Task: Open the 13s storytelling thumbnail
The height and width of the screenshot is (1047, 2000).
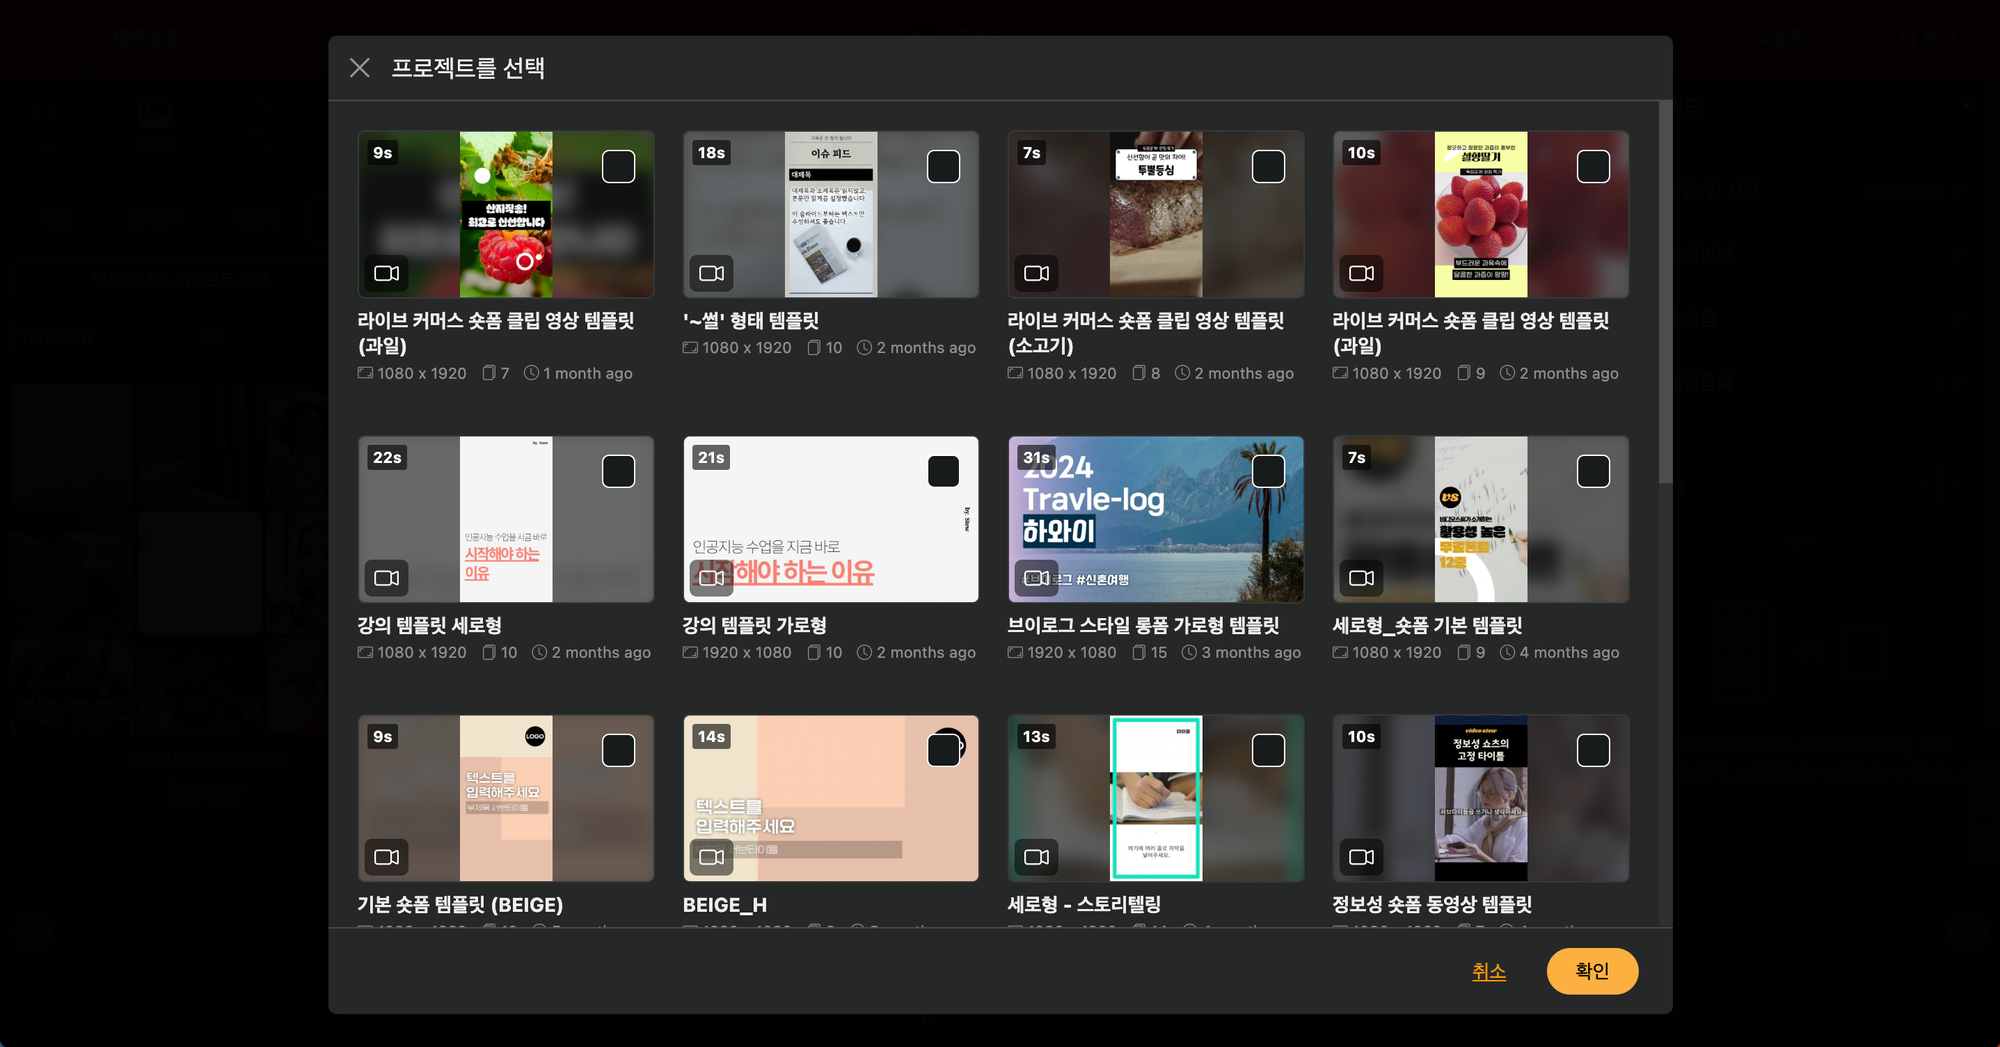Action: pyautogui.click(x=1156, y=798)
